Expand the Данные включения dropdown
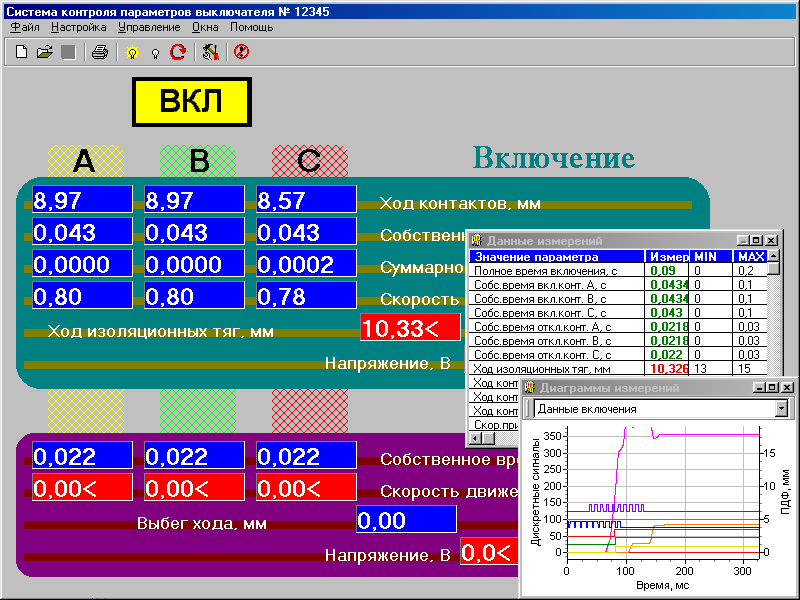This screenshot has width=800, height=600. click(781, 409)
